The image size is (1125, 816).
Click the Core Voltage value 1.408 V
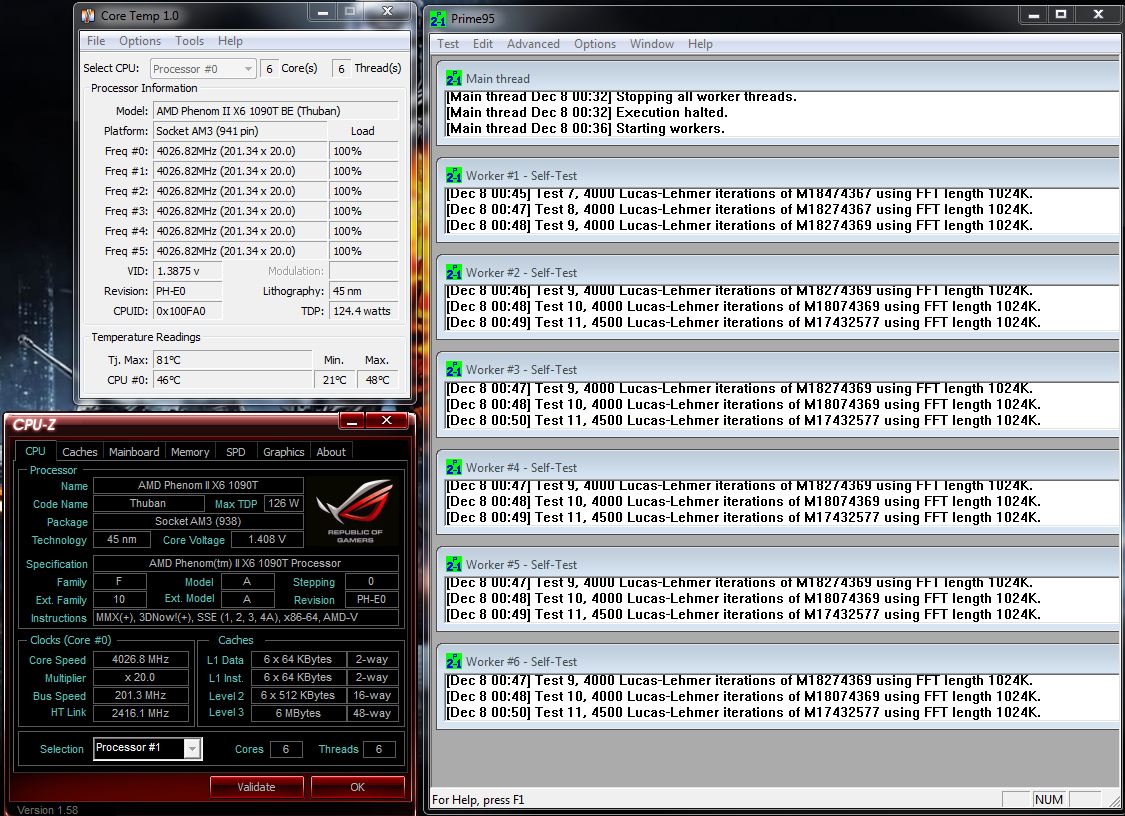(267, 539)
